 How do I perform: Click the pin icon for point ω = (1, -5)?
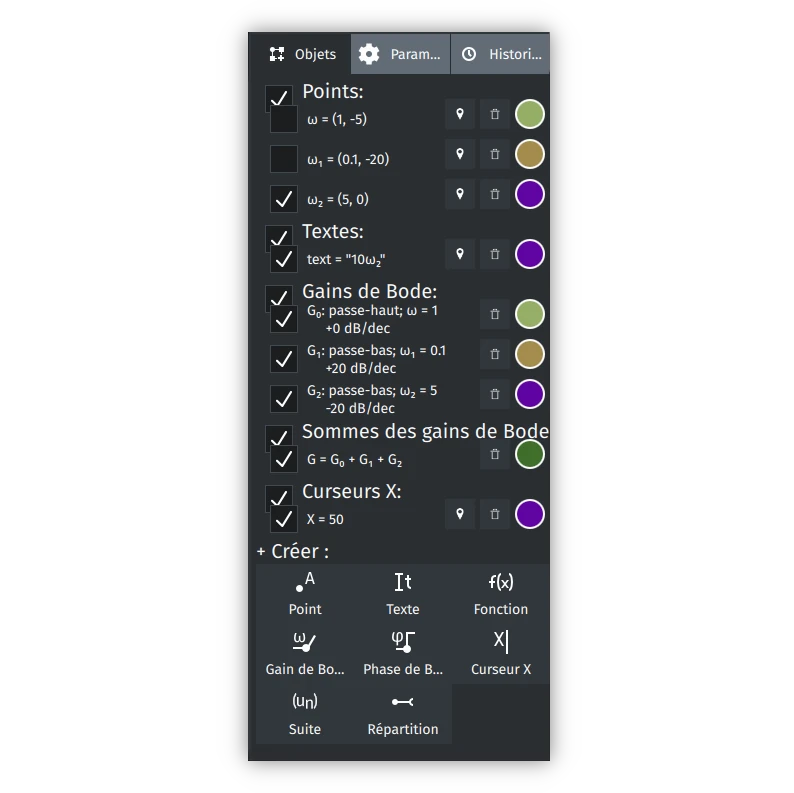coord(460,114)
